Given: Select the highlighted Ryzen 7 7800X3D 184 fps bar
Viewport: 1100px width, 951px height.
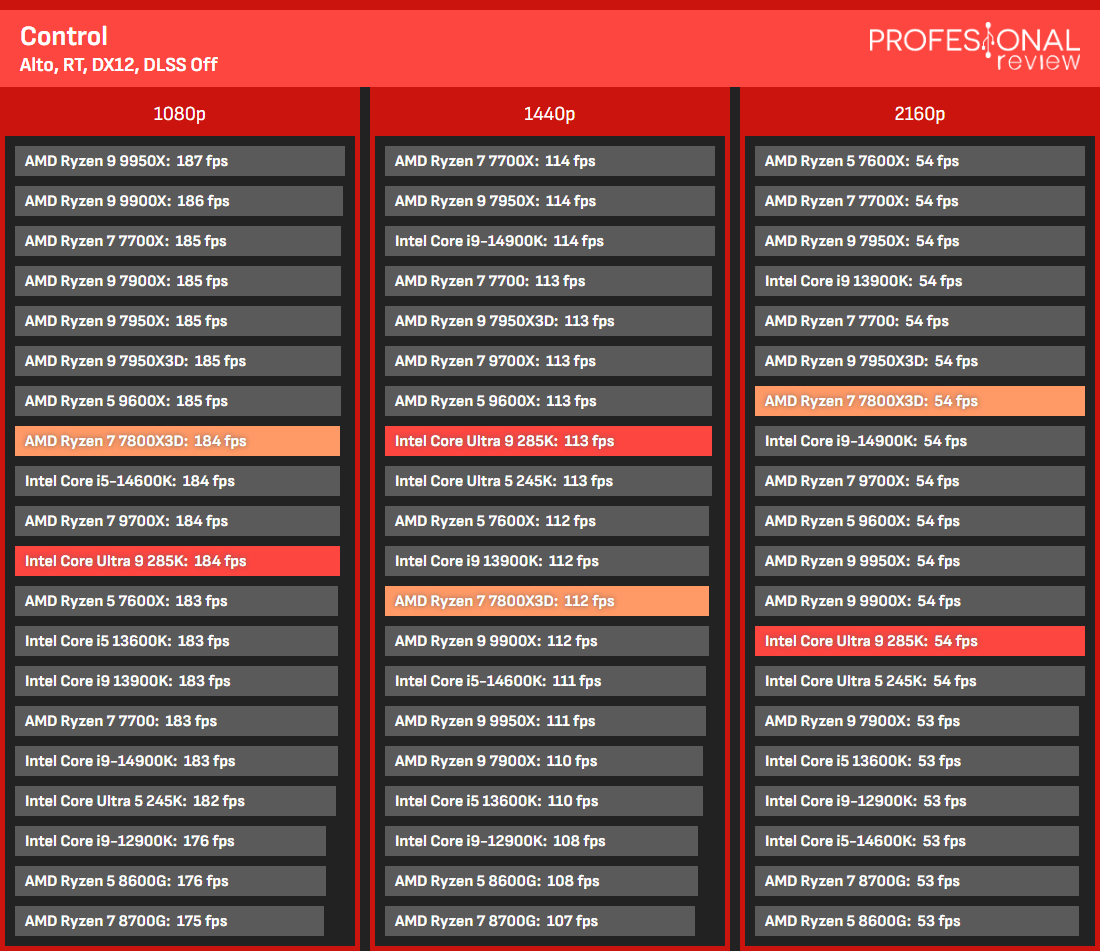Looking at the screenshot, I should point(177,441).
